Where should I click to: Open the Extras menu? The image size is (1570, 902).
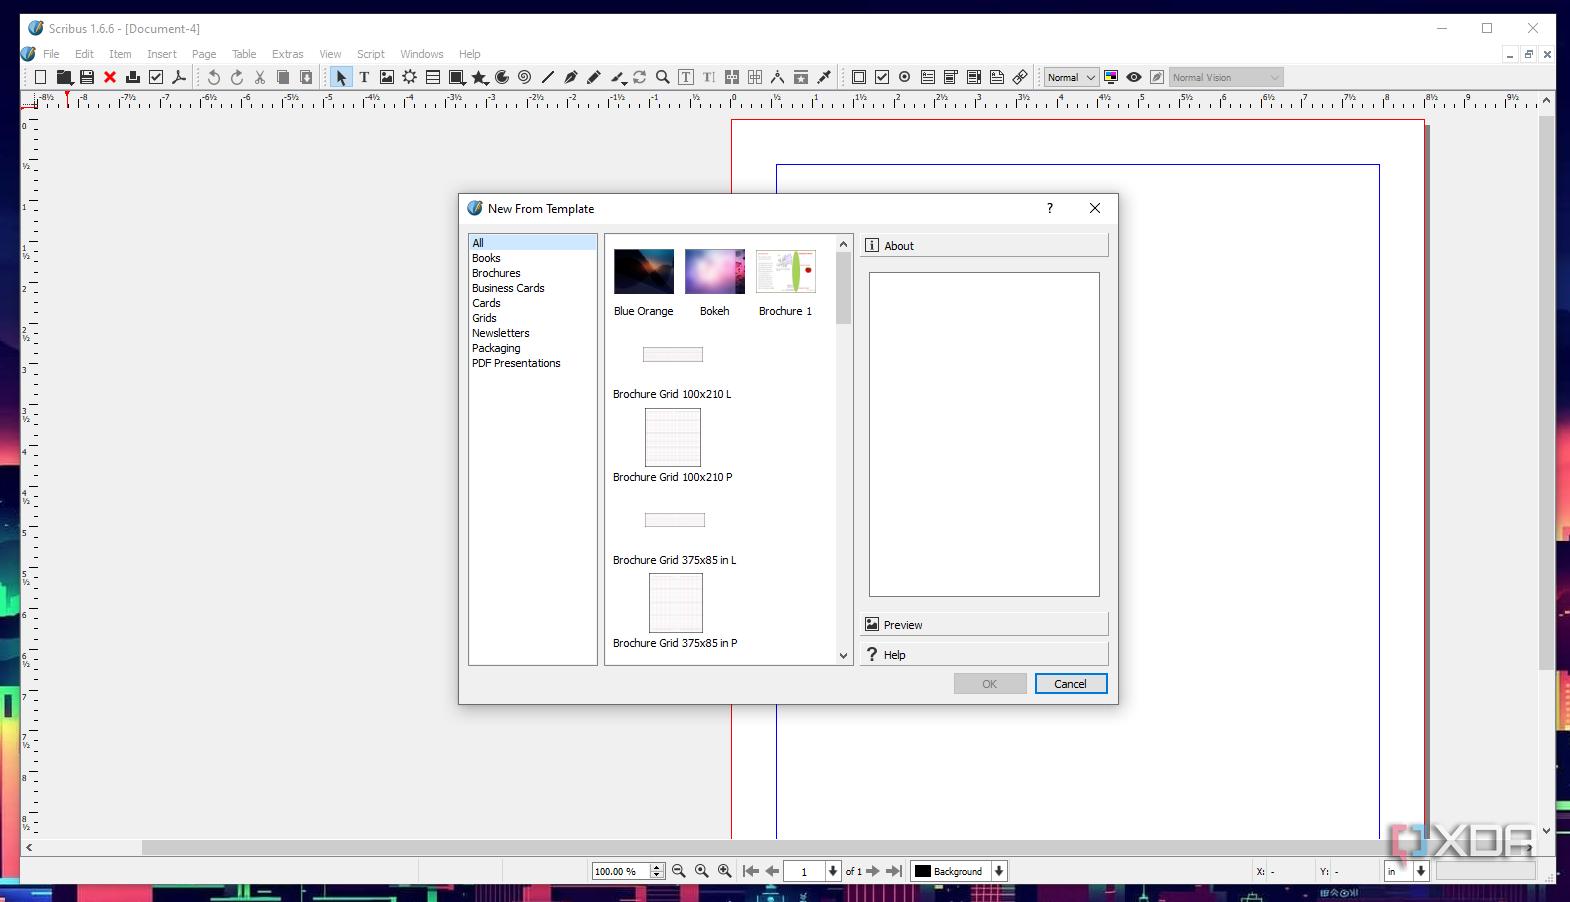pos(288,54)
